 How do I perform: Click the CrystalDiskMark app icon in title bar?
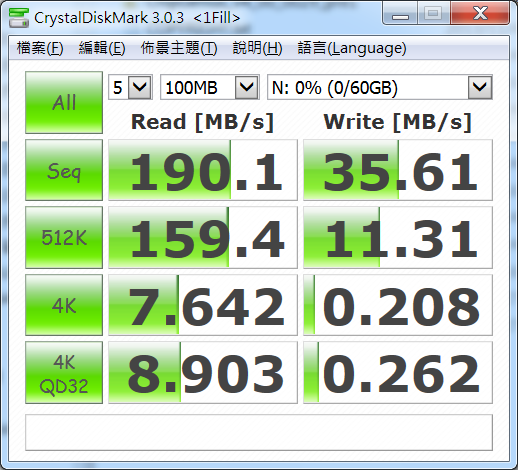(x=19, y=17)
